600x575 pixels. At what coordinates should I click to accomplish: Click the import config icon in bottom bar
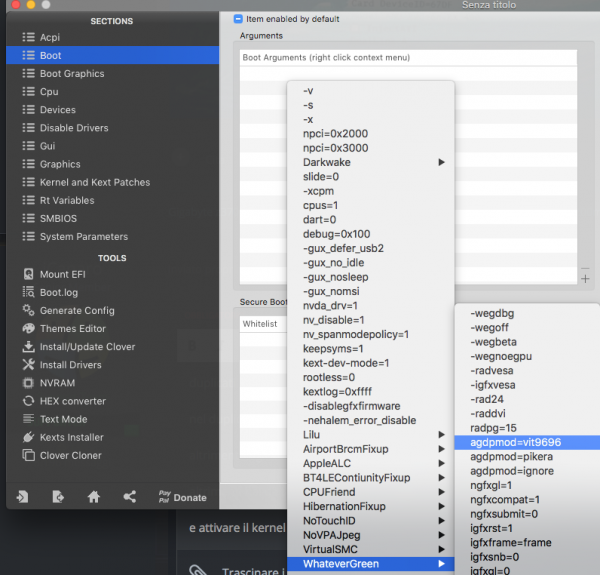point(22,497)
